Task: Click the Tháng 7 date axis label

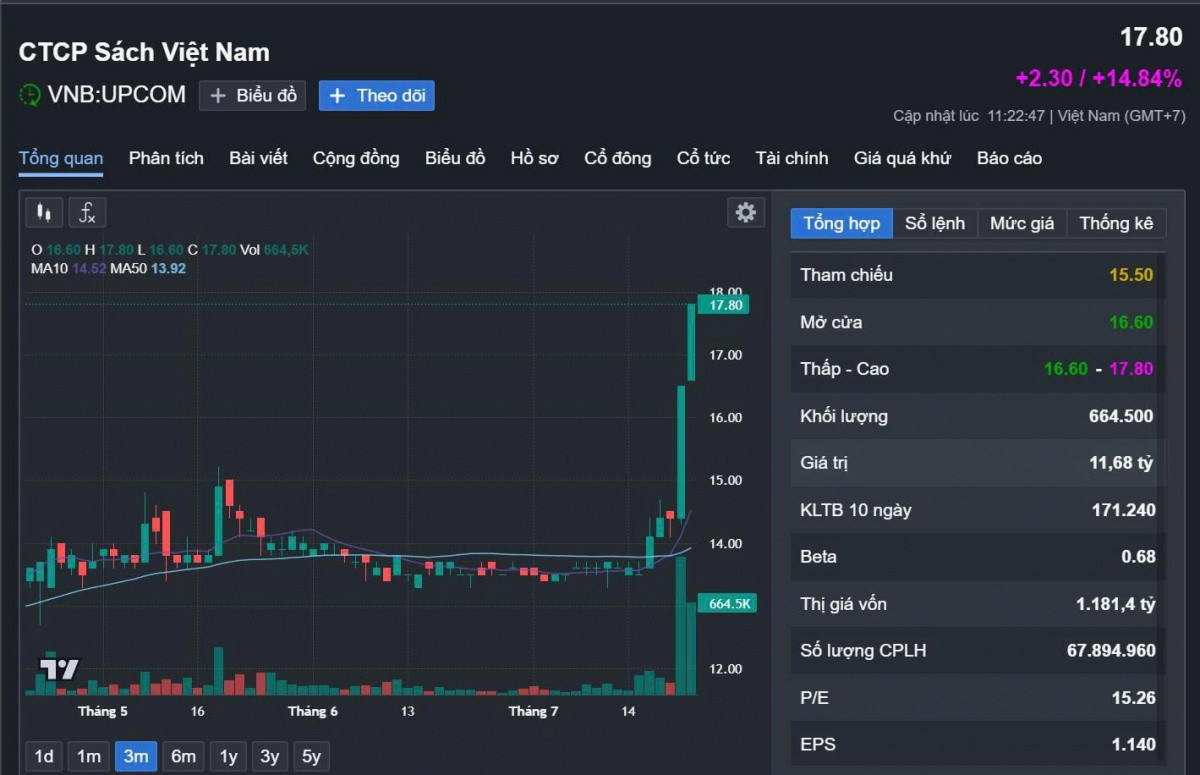Action: point(533,711)
